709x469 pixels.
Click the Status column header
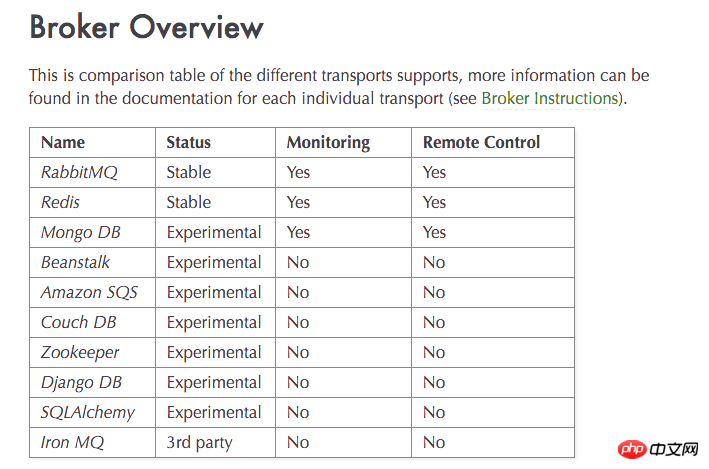click(188, 142)
